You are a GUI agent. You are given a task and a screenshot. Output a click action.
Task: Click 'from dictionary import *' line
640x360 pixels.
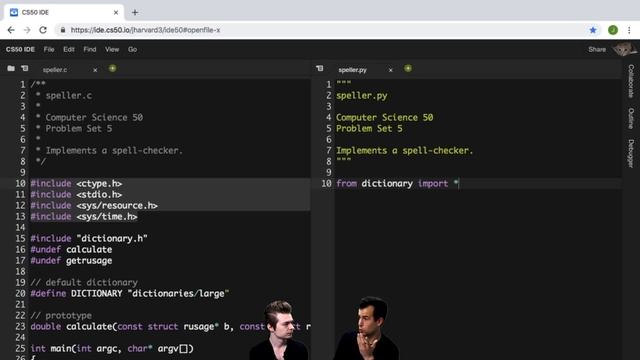click(398, 184)
